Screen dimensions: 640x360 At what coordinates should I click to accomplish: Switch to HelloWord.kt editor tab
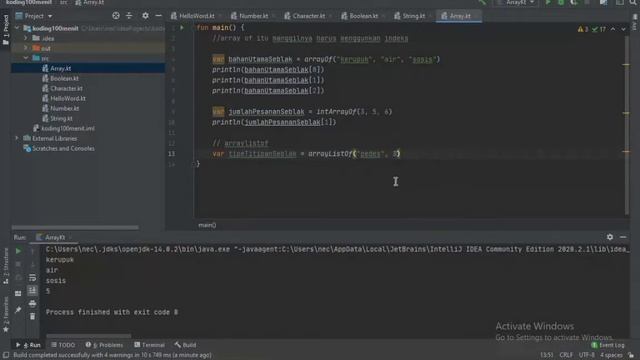(196, 16)
